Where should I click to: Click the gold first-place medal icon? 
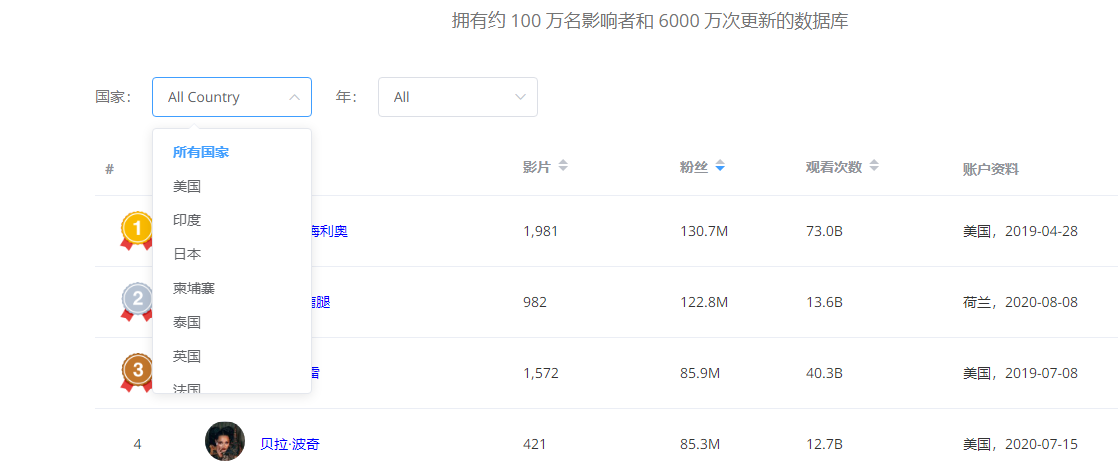[x=137, y=230]
